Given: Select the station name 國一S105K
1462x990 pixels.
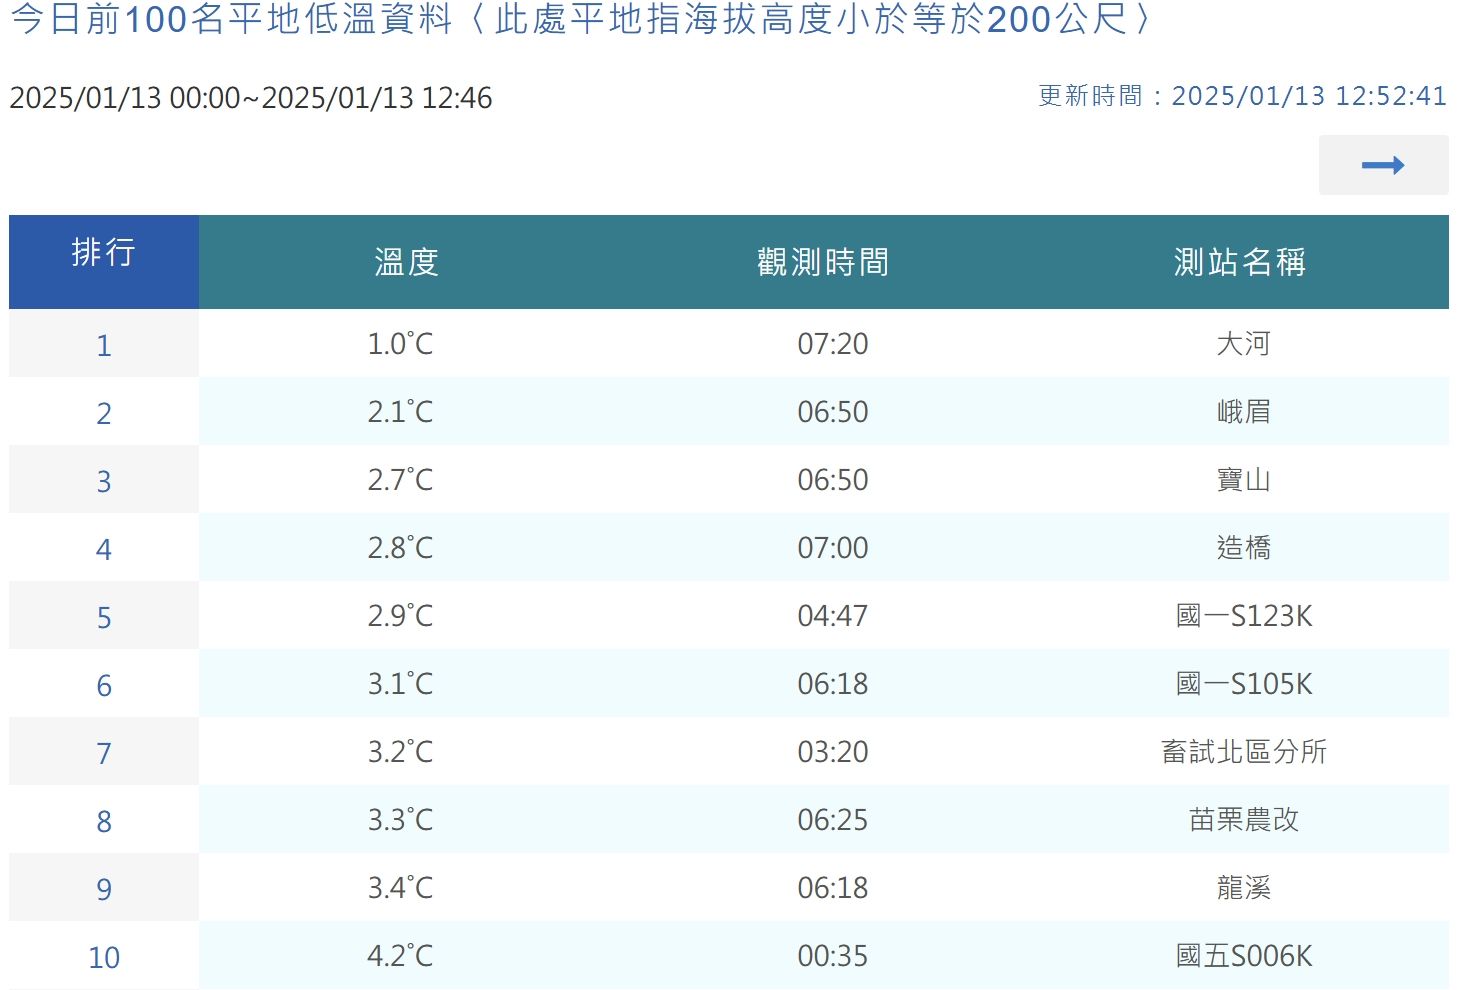Looking at the screenshot, I should (1243, 684).
